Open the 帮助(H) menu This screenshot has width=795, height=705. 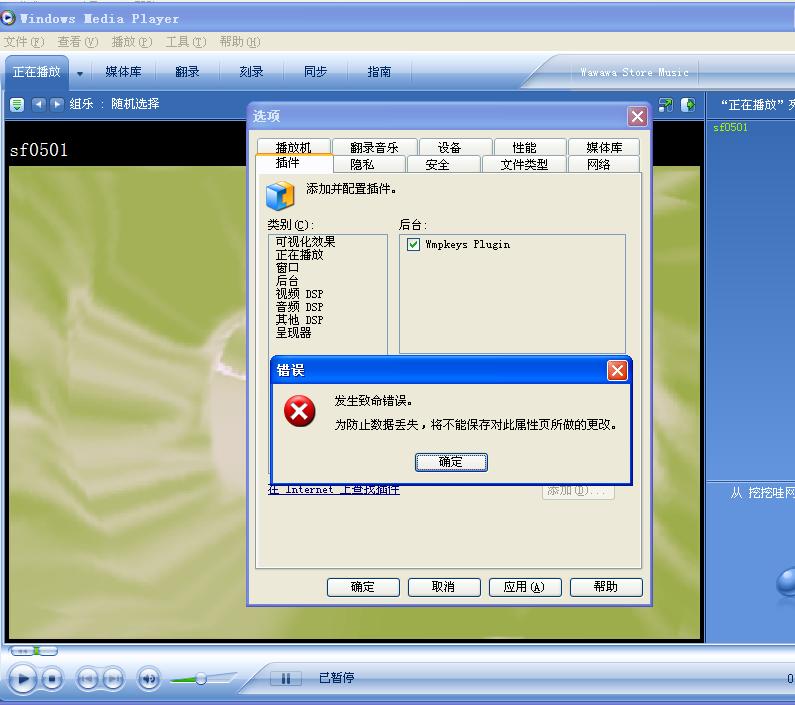click(x=240, y=42)
